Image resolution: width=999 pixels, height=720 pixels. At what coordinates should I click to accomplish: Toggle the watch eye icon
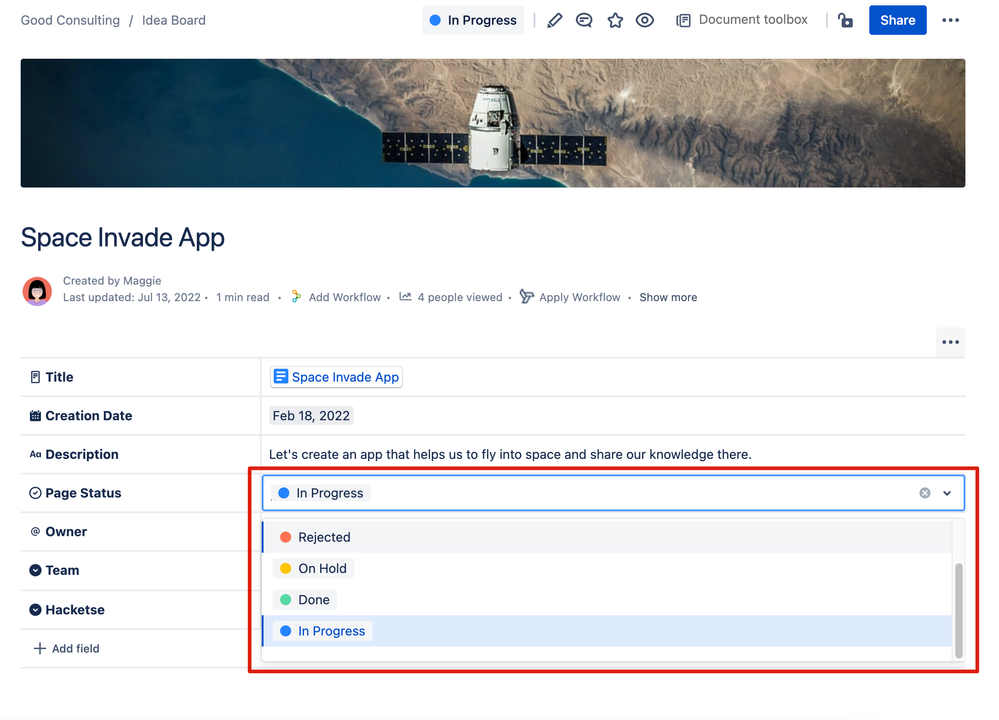(645, 20)
